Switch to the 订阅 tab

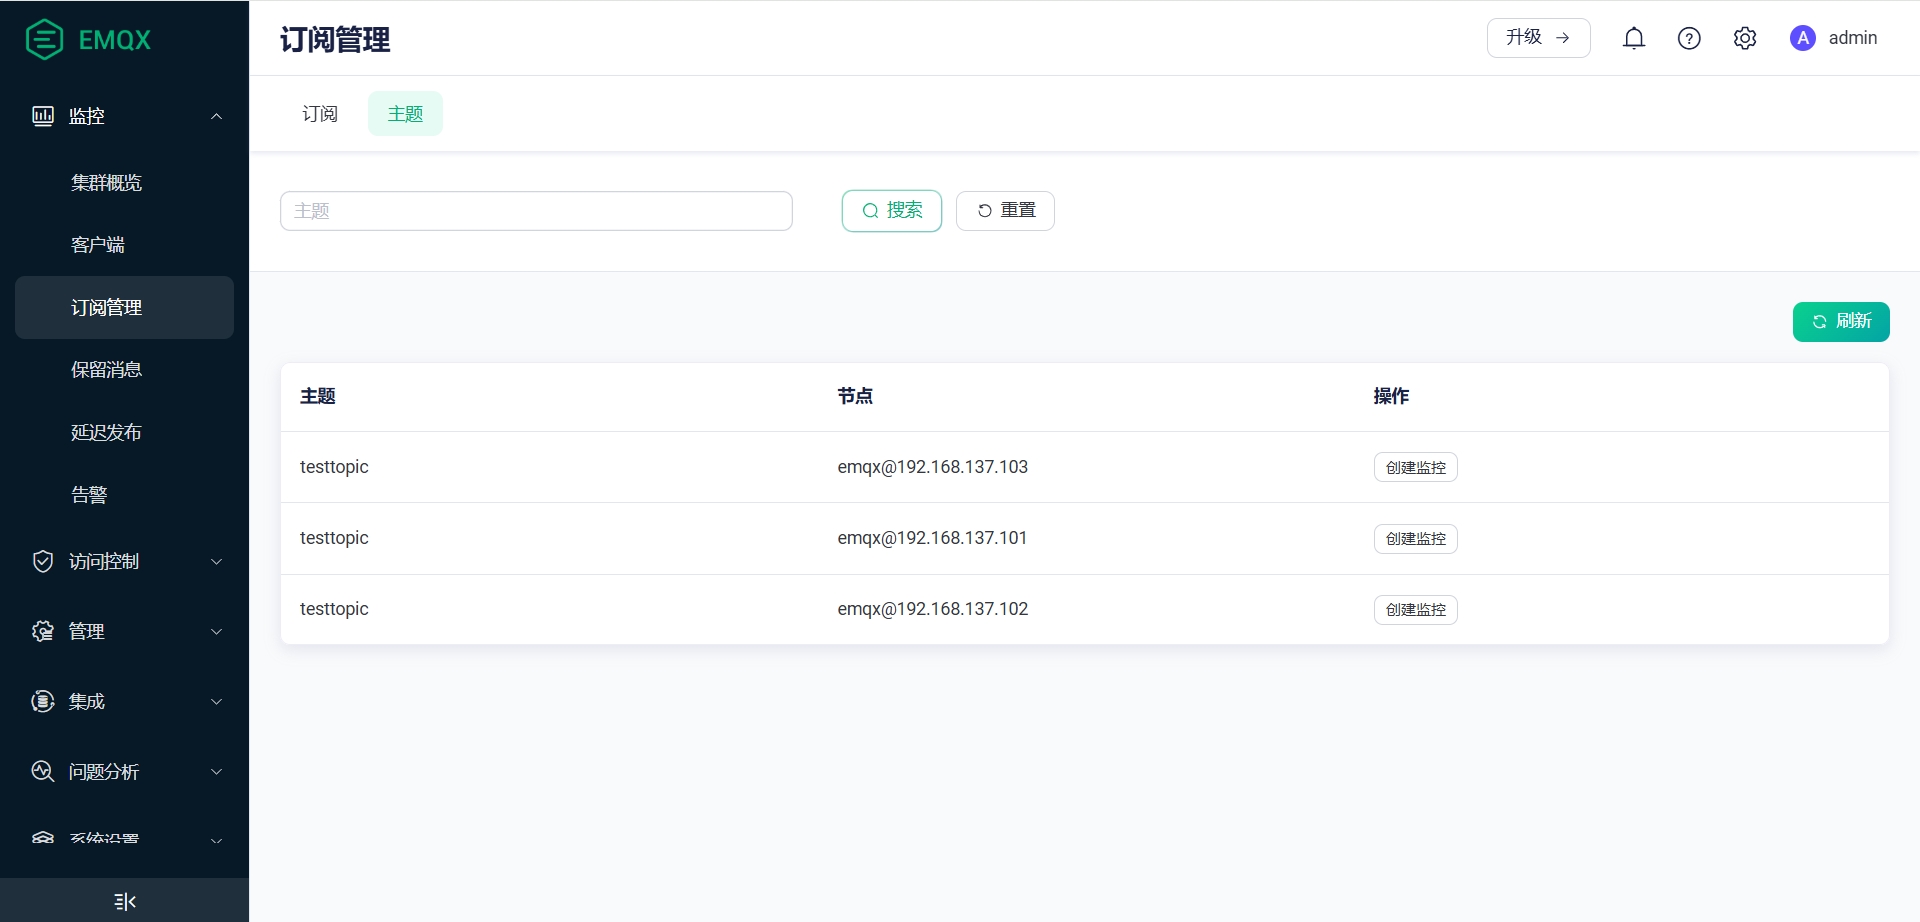[x=320, y=114]
